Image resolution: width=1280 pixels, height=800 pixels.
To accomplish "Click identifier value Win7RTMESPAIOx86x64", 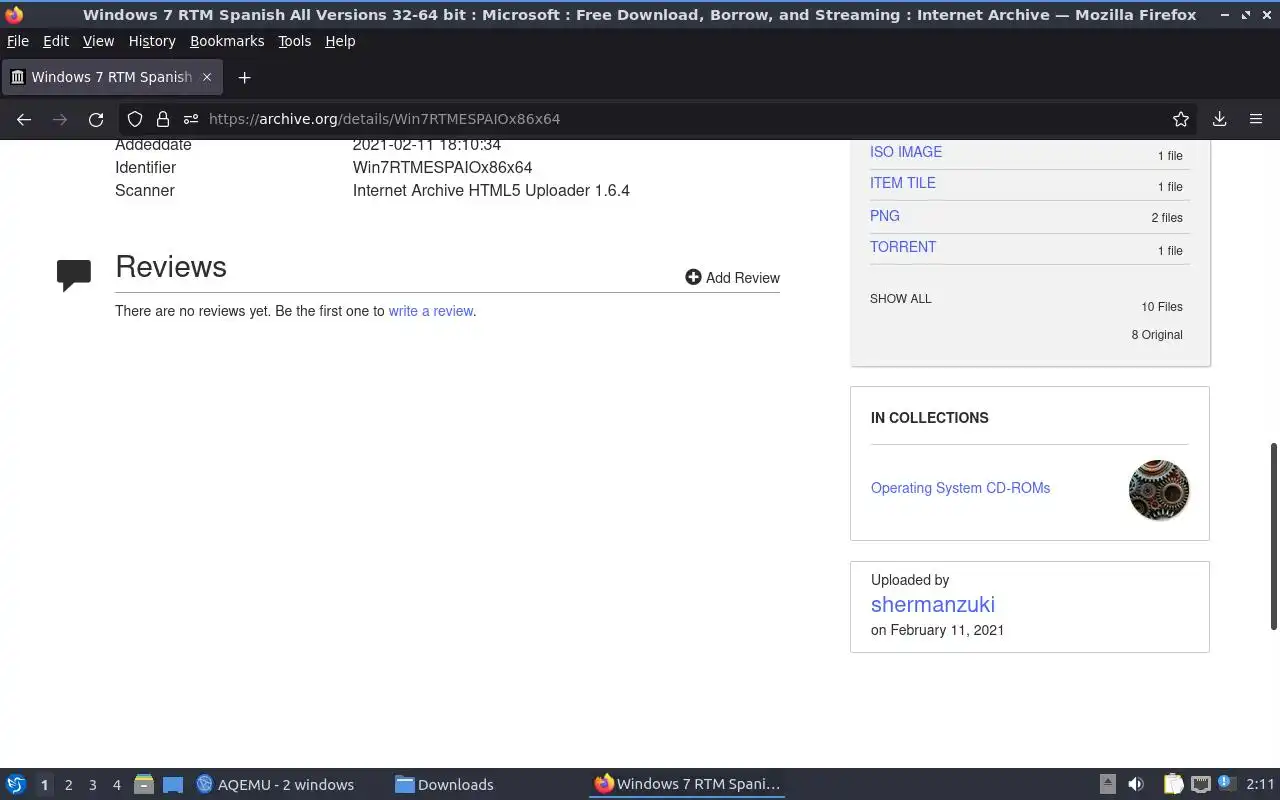I will click(442, 167).
